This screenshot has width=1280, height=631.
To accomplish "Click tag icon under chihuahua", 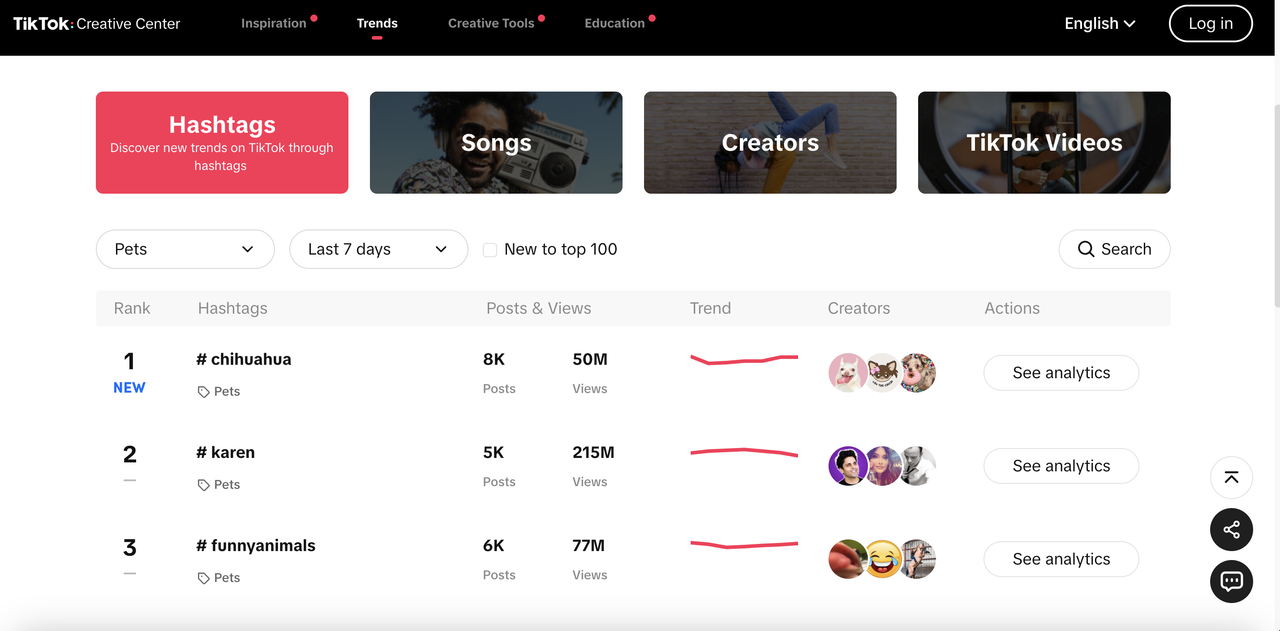I will 203,392.
